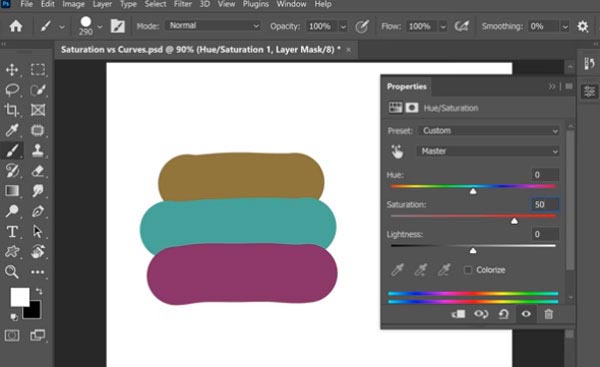Select the History Brush tool
Image resolution: width=600 pixels, height=367 pixels.
[12, 171]
